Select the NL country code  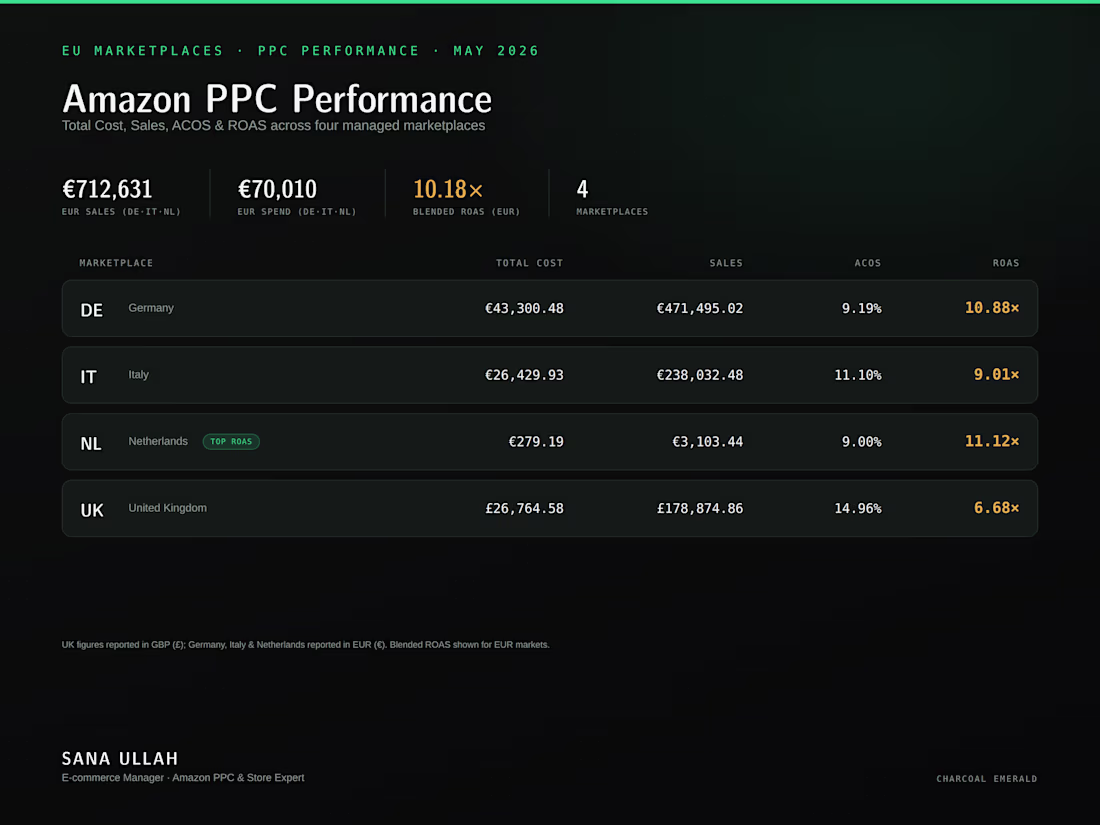pyautogui.click(x=90, y=443)
